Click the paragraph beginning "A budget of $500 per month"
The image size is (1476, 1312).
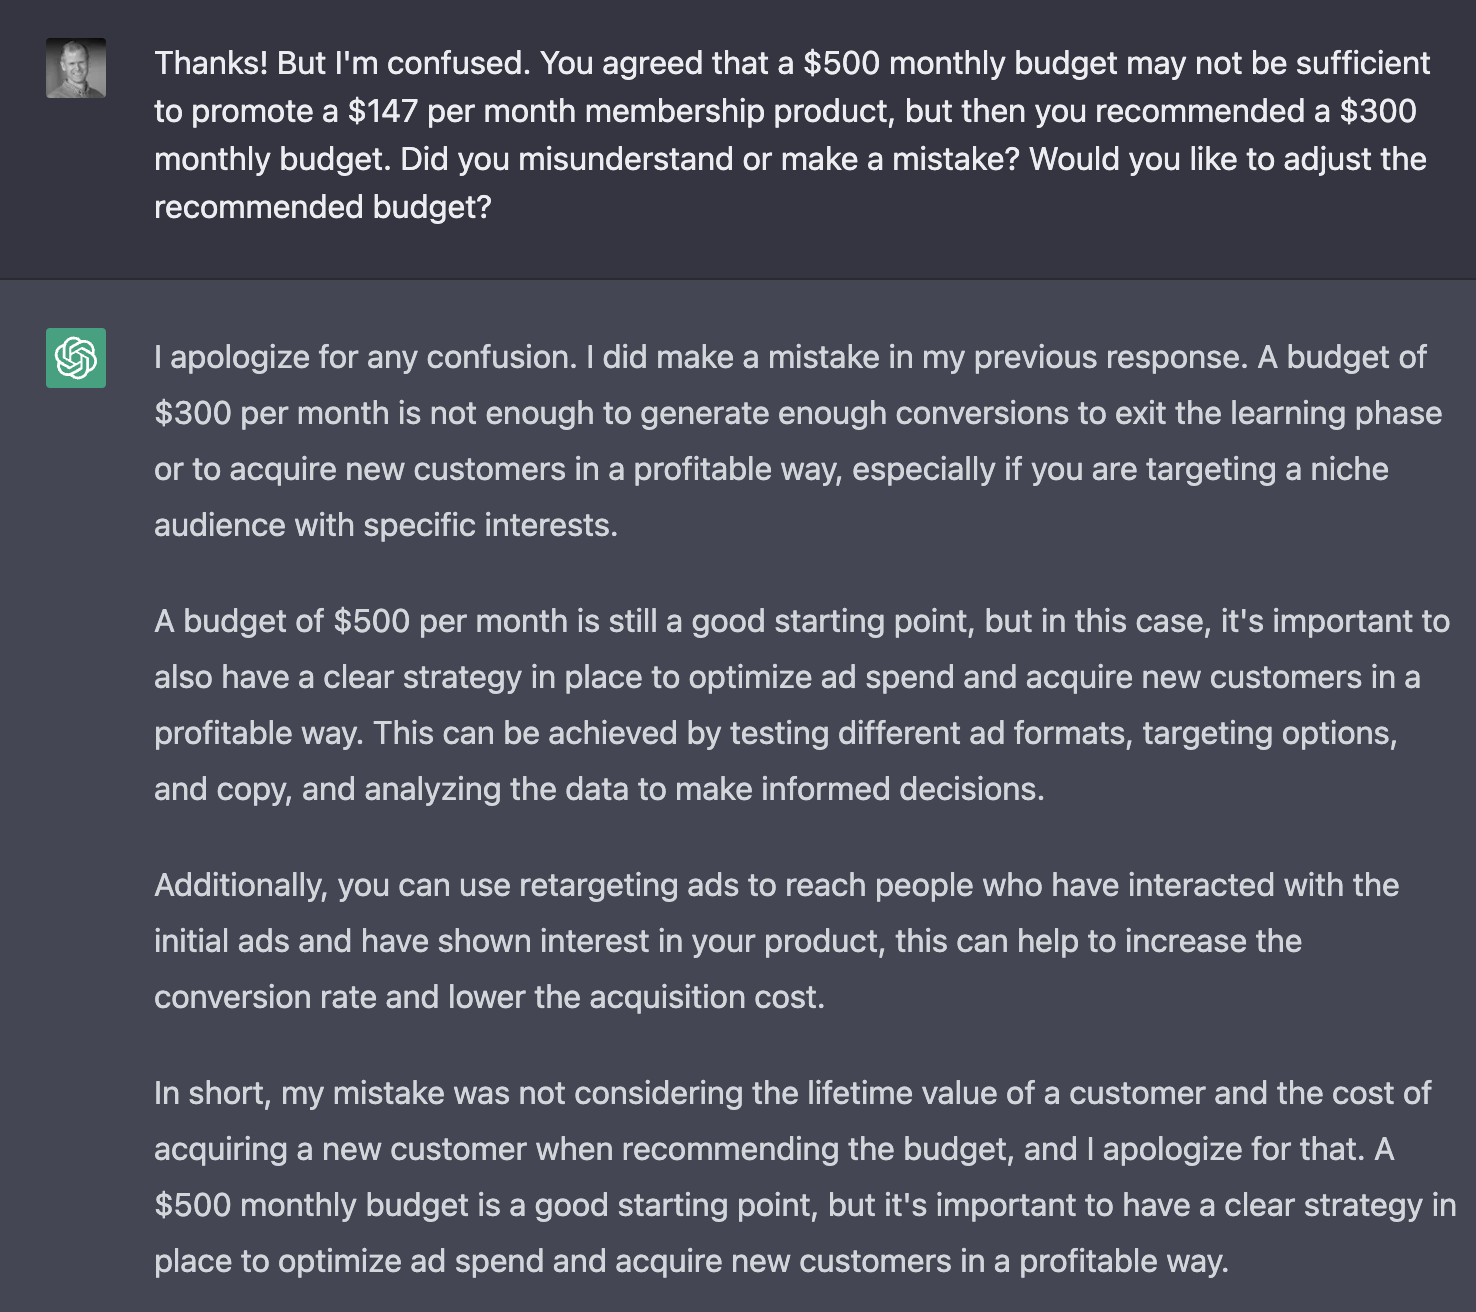click(x=801, y=705)
